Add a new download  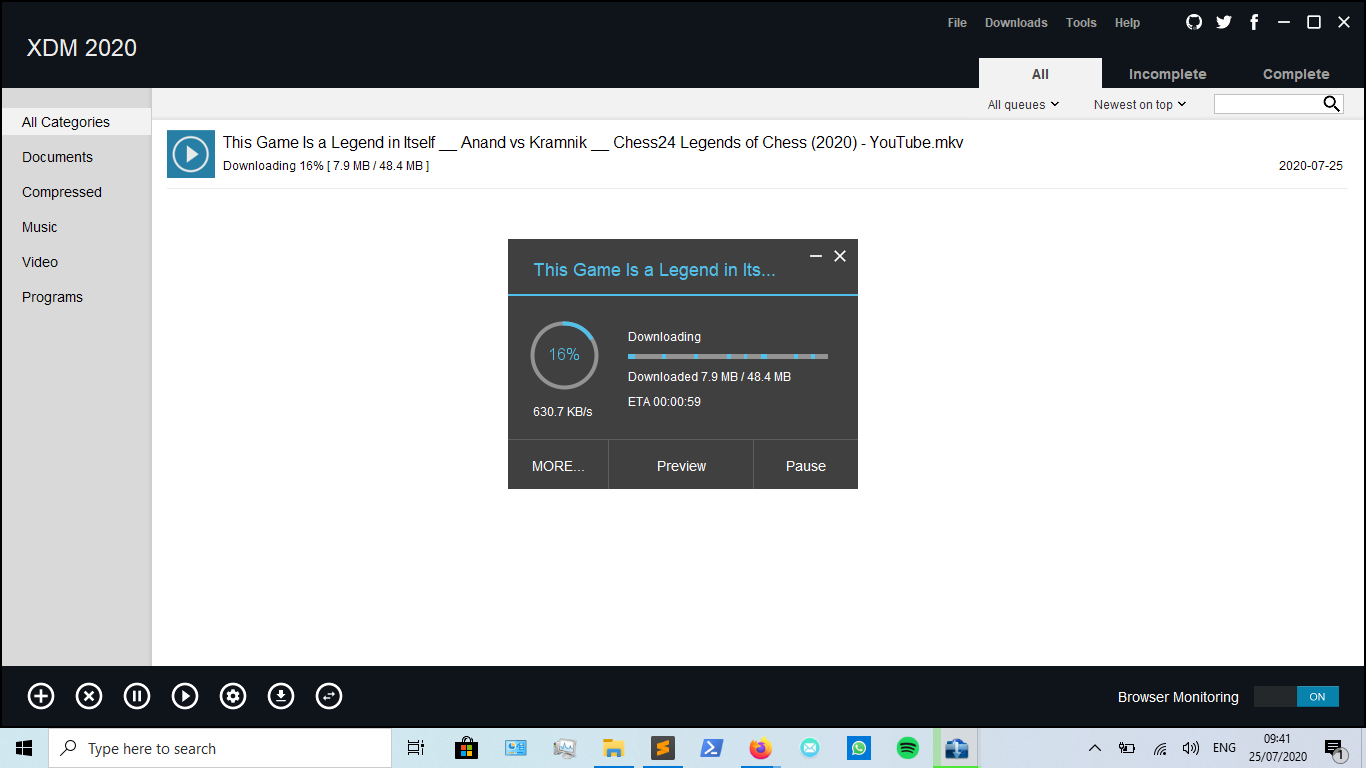tap(40, 696)
